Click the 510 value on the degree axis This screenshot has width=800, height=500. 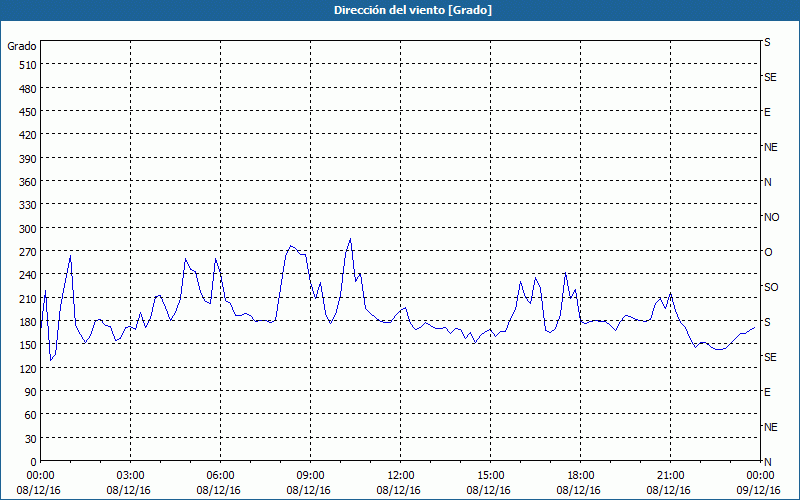coord(28,65)
